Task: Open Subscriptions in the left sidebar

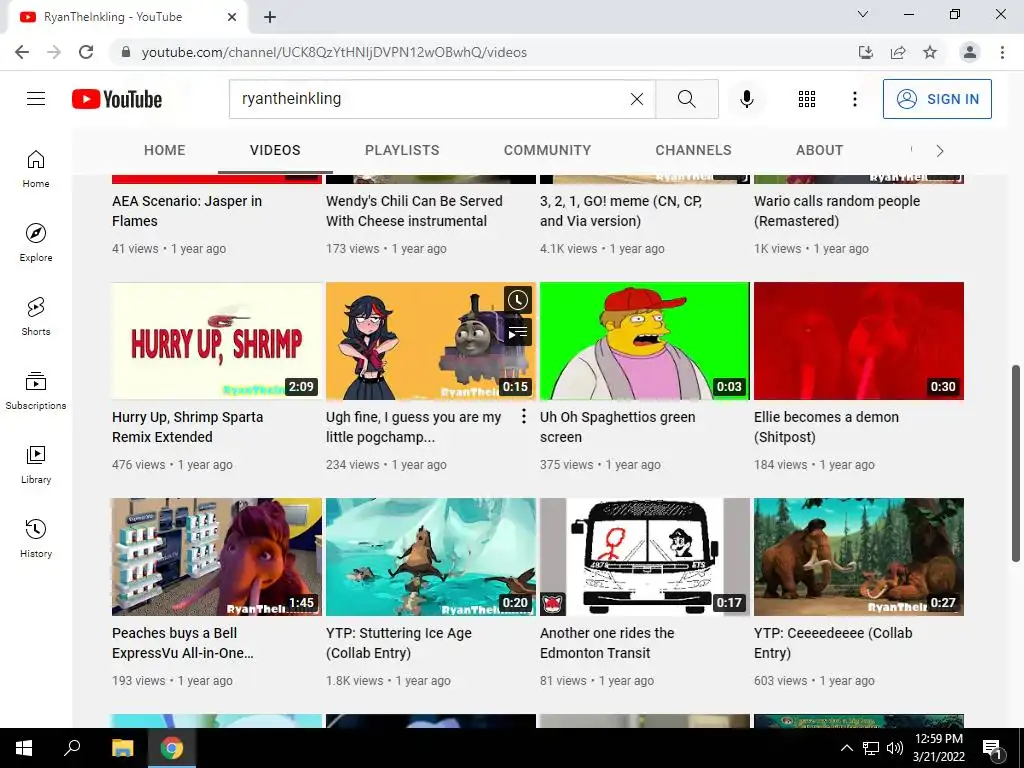Action: [x=36, y=390]
